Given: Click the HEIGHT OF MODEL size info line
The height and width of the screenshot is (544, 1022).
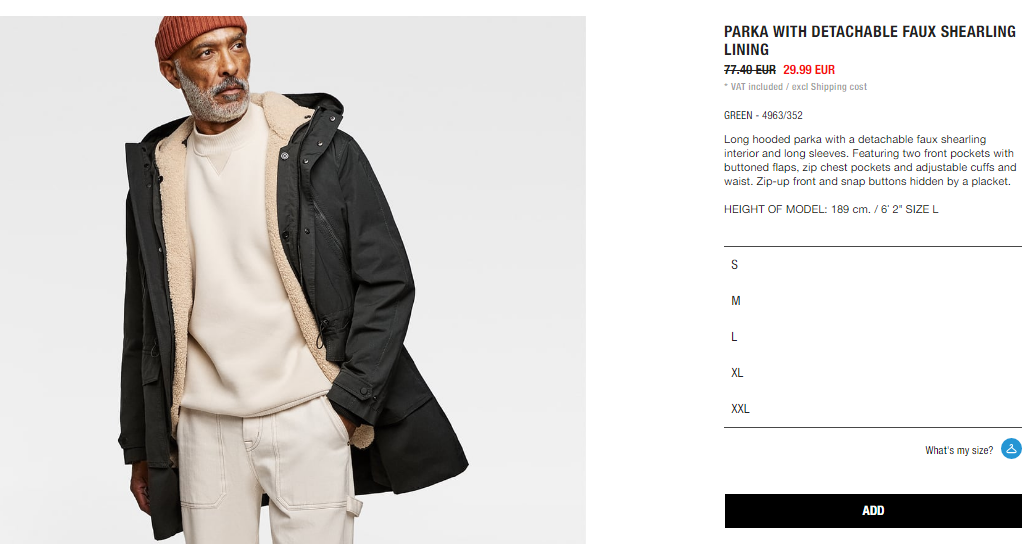Looking at the screenshot, I should click(x=831, y=209).
